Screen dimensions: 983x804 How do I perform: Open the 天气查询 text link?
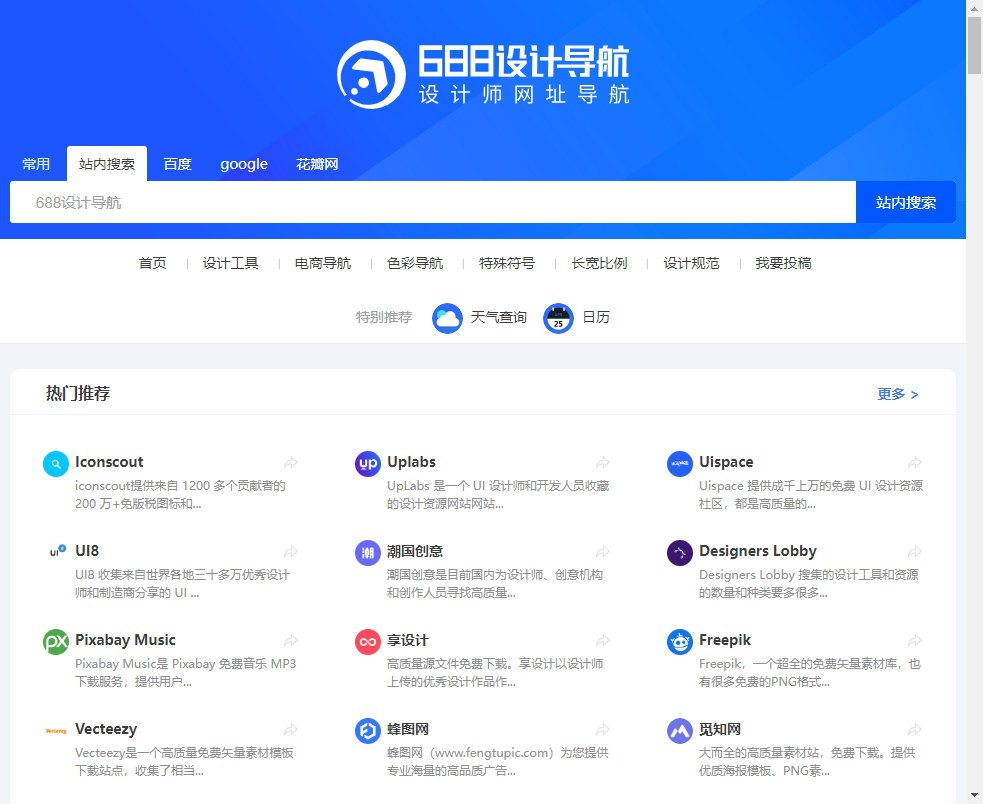tap(499, 318)
